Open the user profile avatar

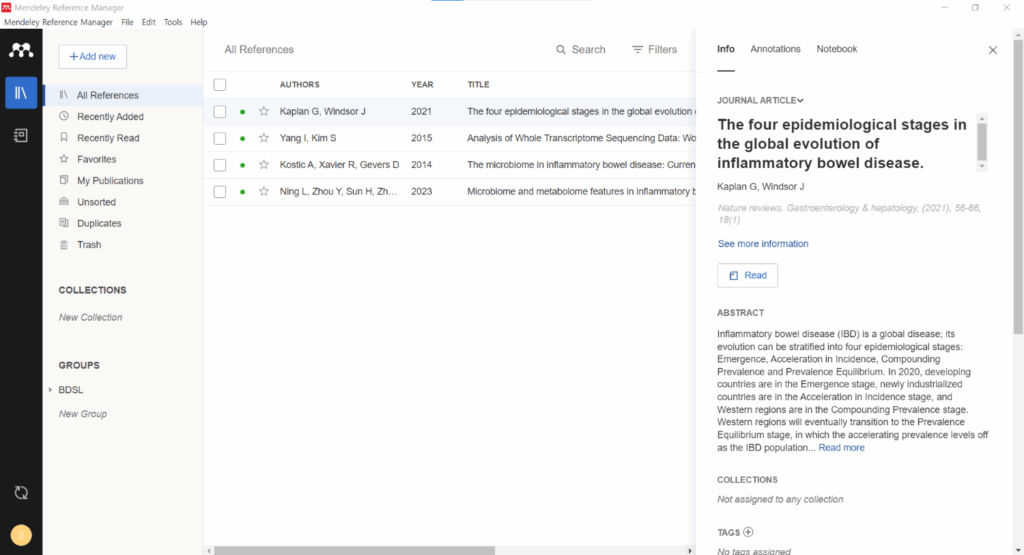click(21, 535)
